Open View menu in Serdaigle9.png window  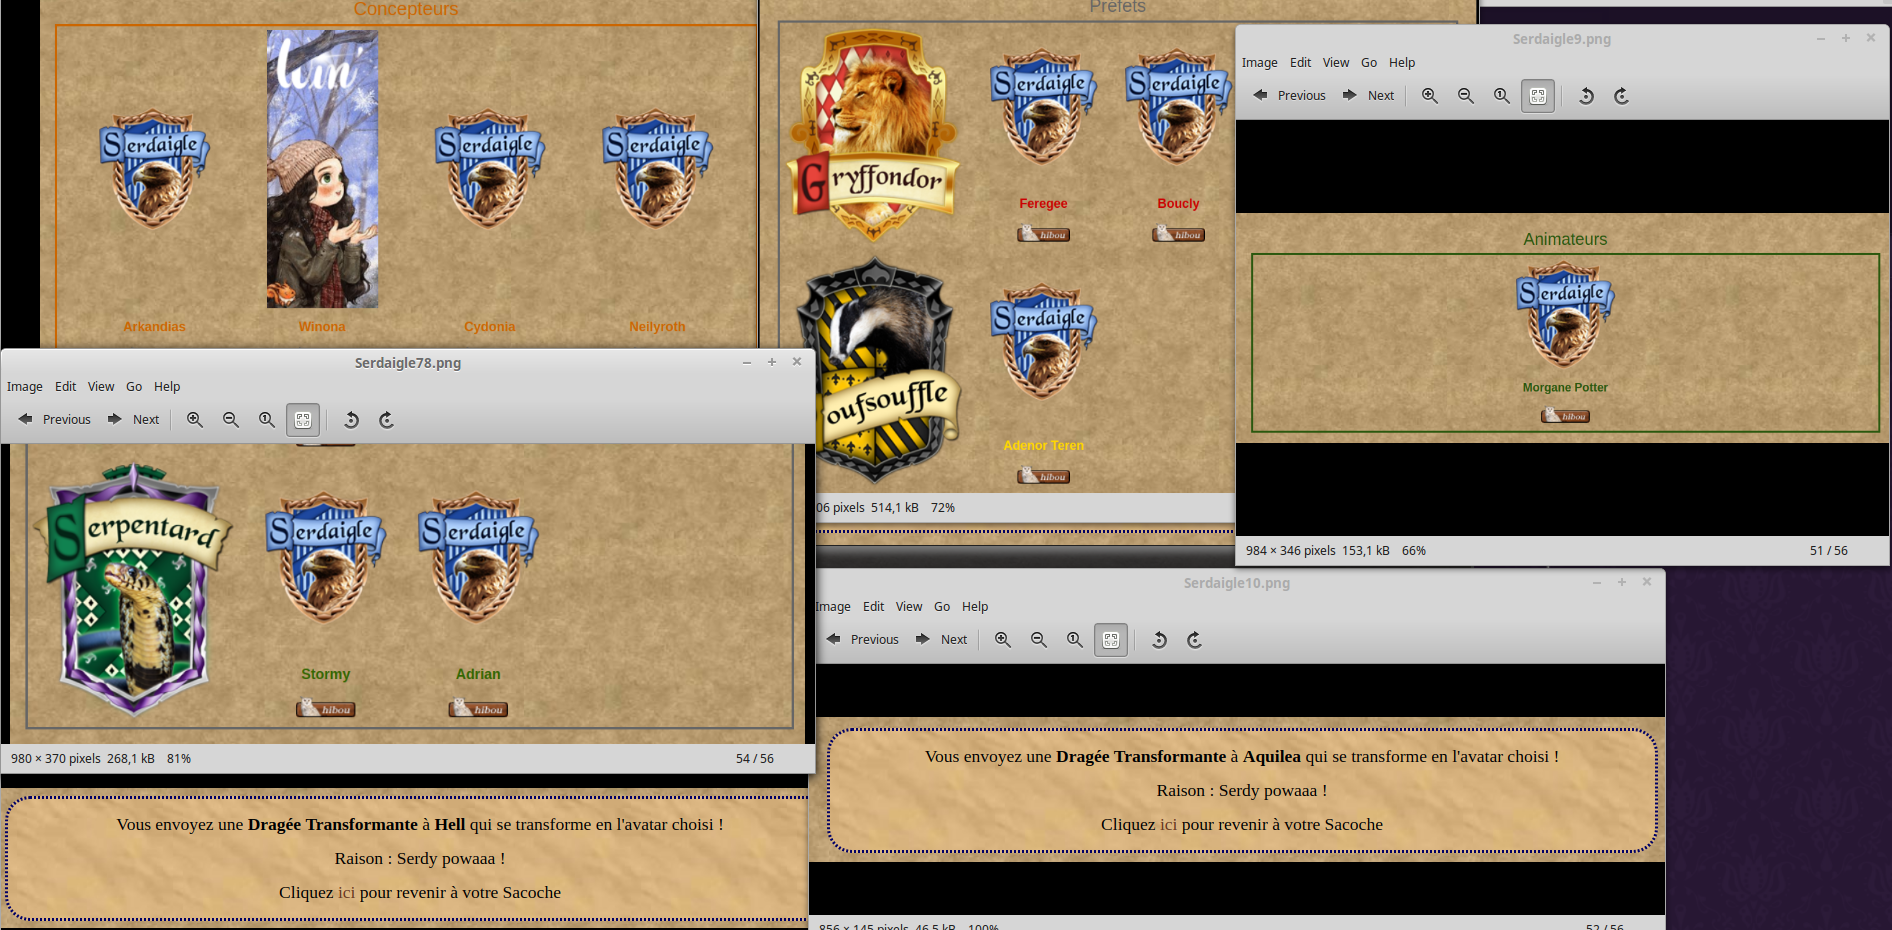click(1336, 62)
